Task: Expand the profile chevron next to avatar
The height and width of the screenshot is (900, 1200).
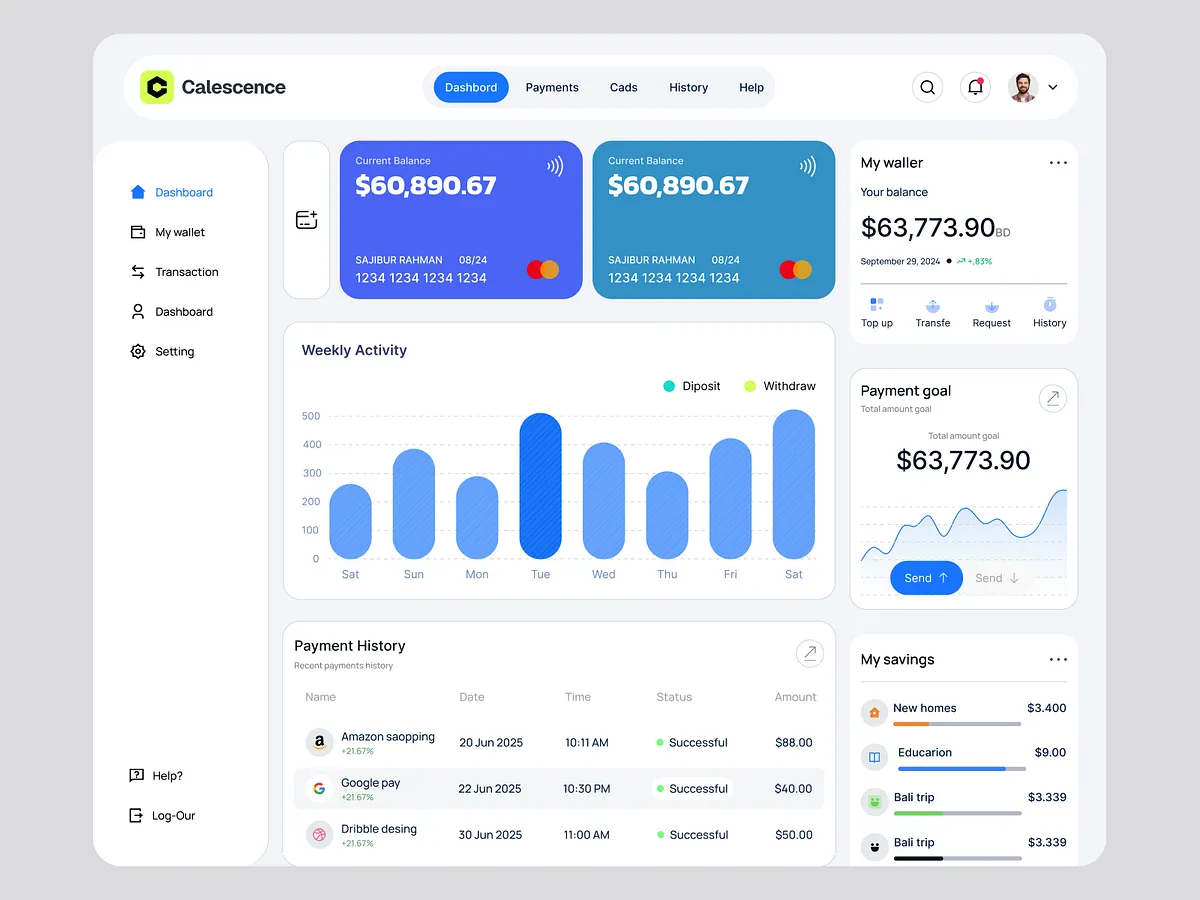Action: 1052,87
